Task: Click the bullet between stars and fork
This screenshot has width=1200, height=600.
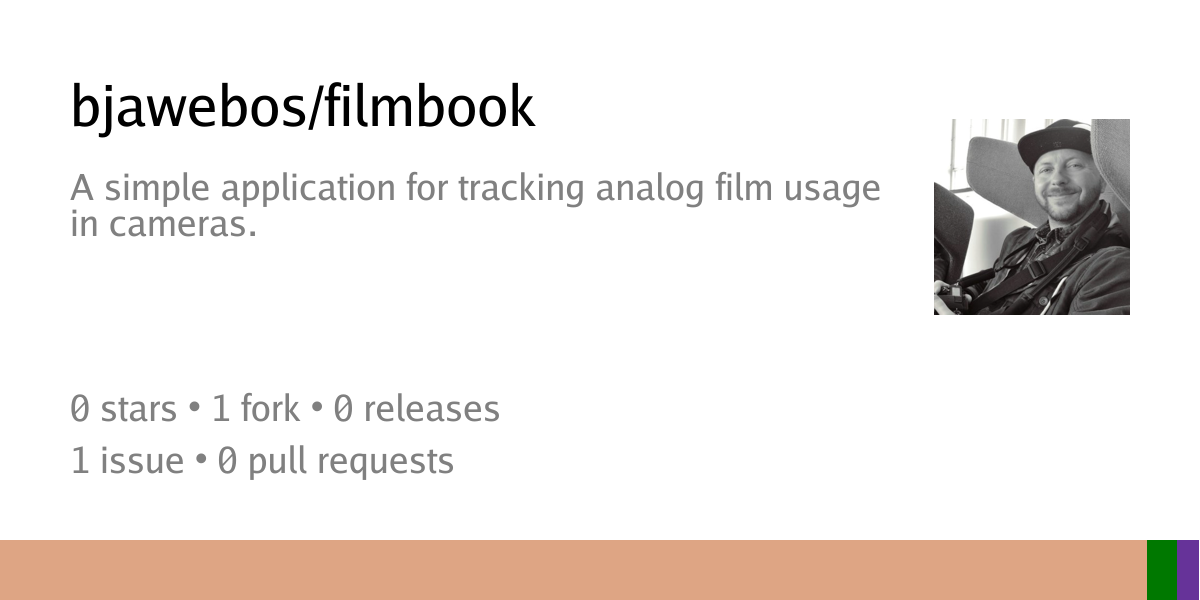Action: pyautogui.click(x=194, y=410)
